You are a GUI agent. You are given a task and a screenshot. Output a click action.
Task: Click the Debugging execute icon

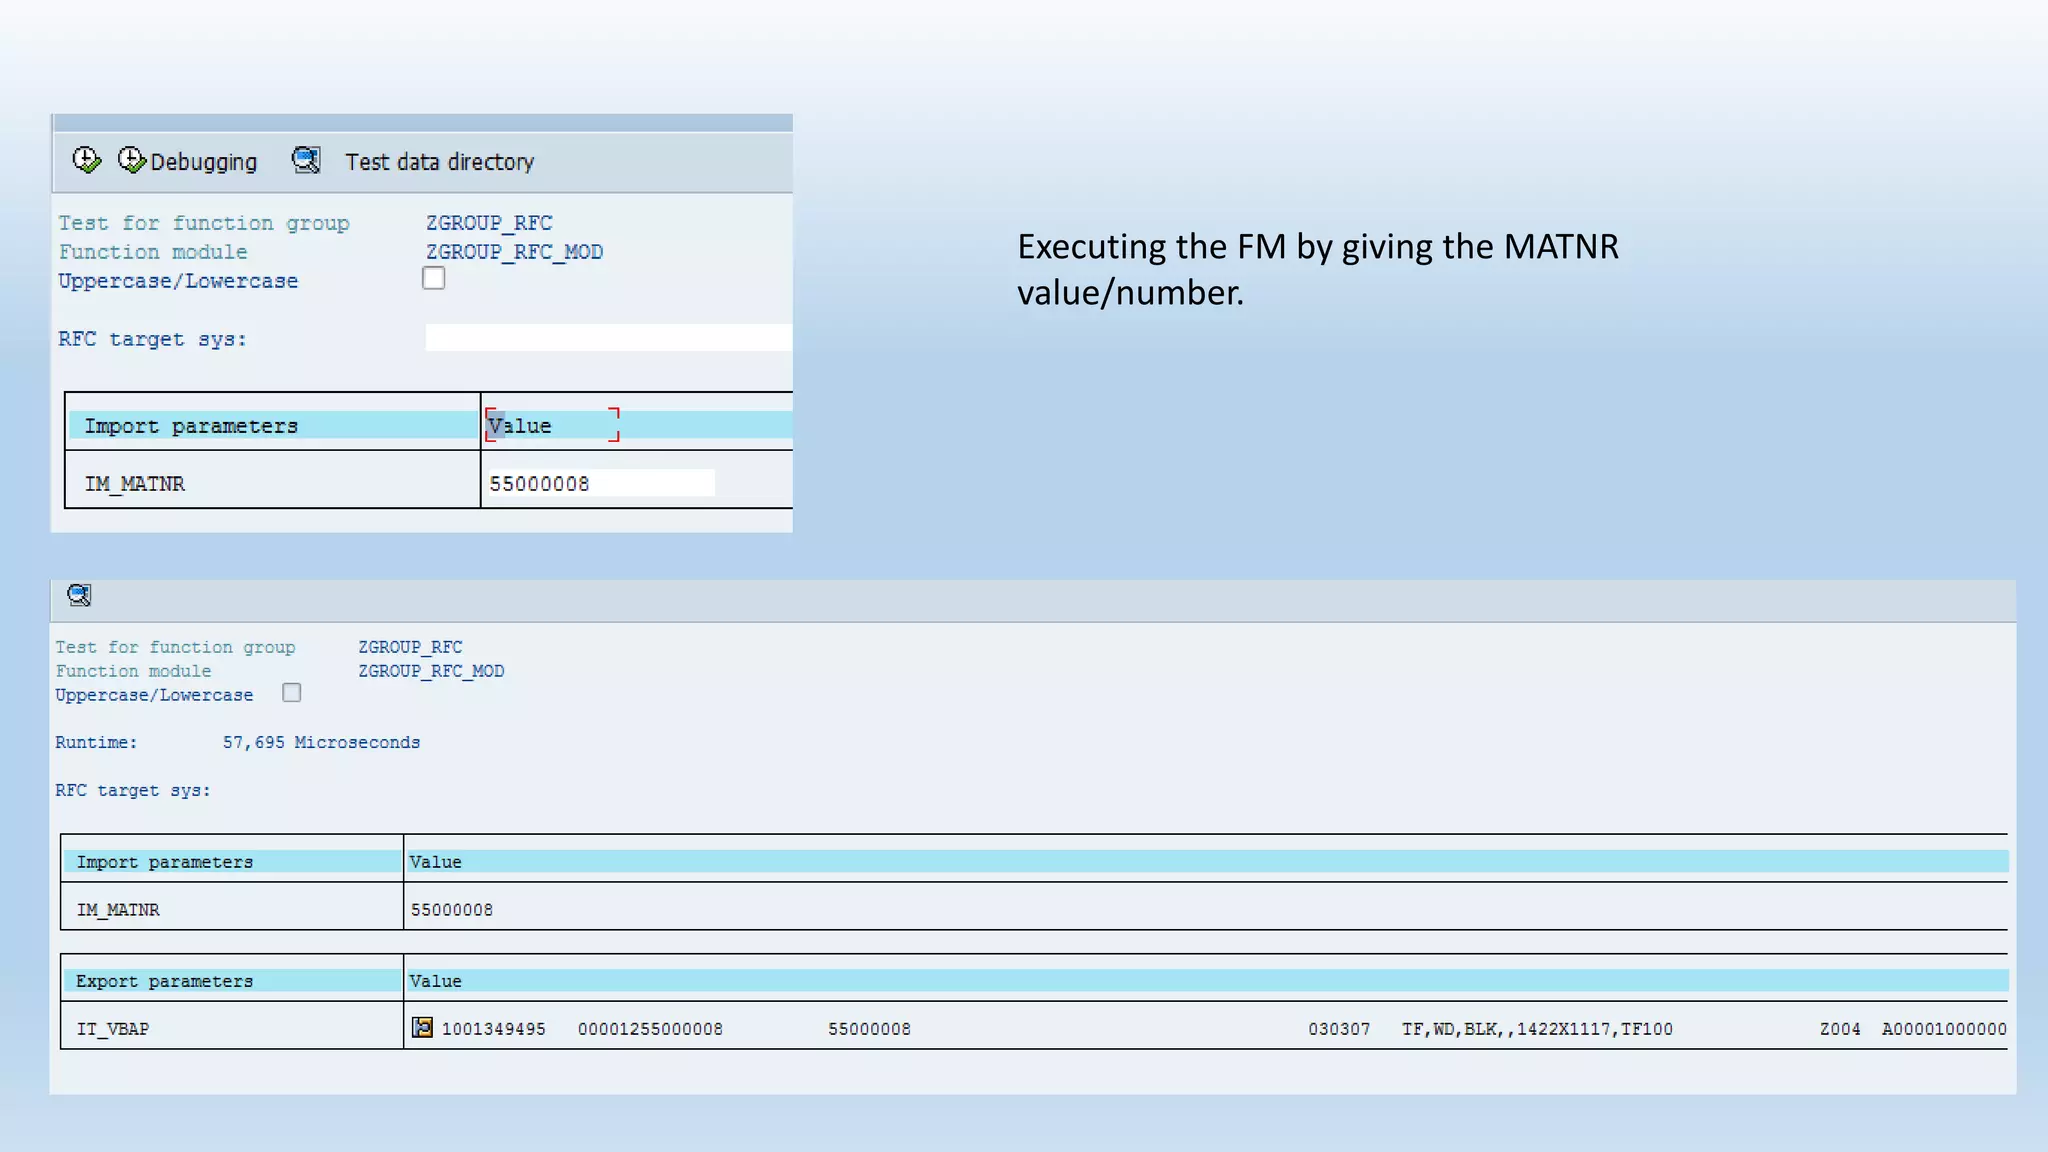click(x=132, y=160)
